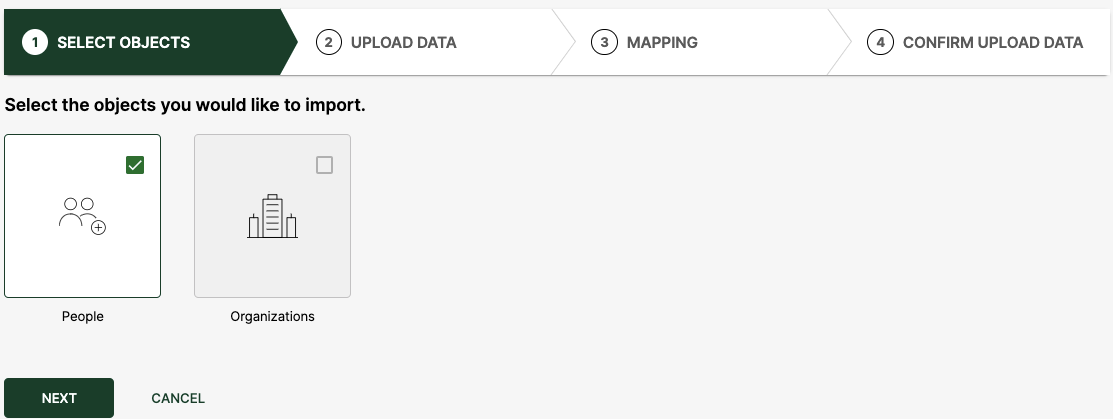Click the step 1 number circle

[35, 43]
